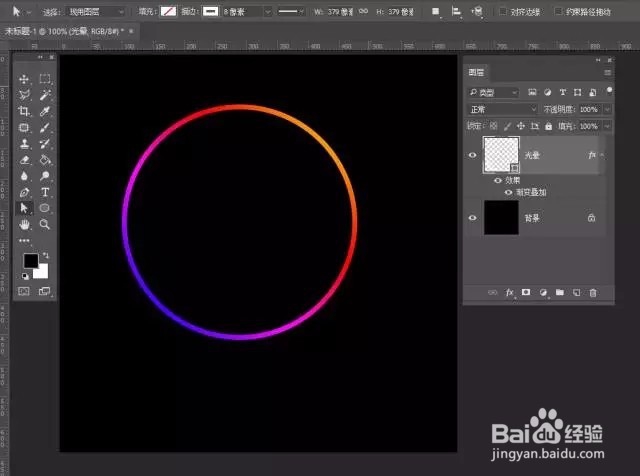
Task: Open the fill color swatch in options bar
Action: click(168, 11)
